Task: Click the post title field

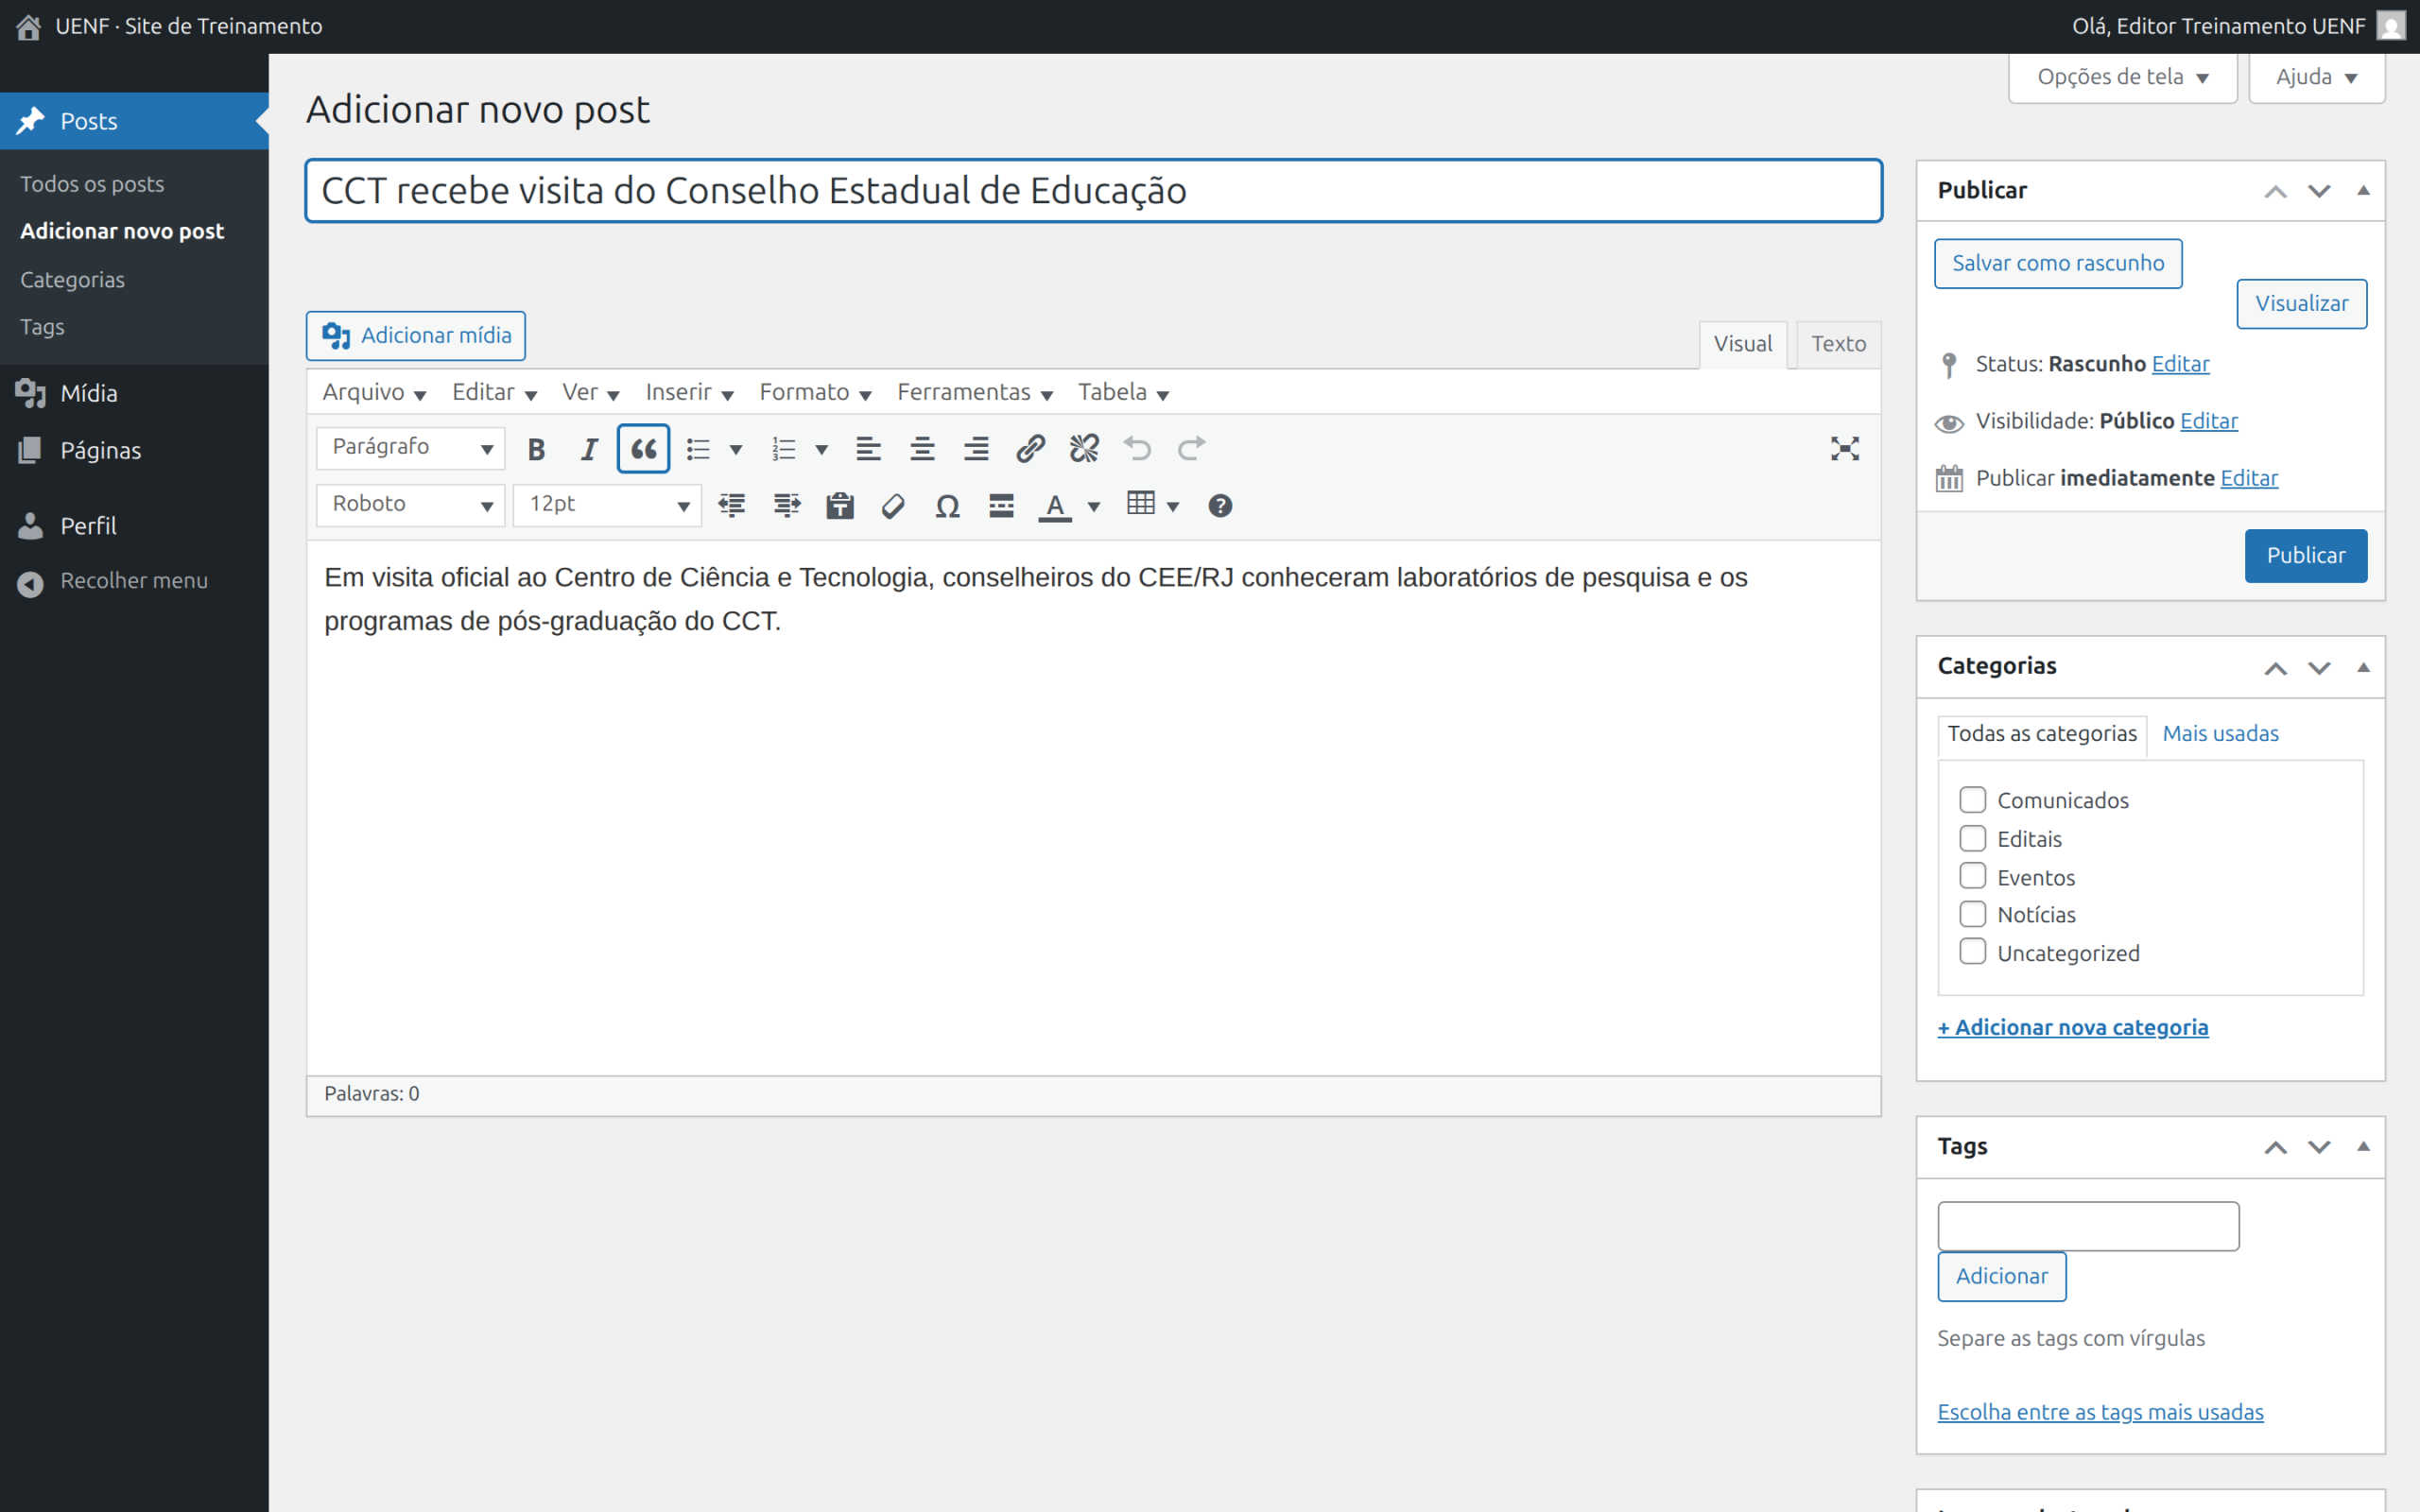Action: (1094, 191)
